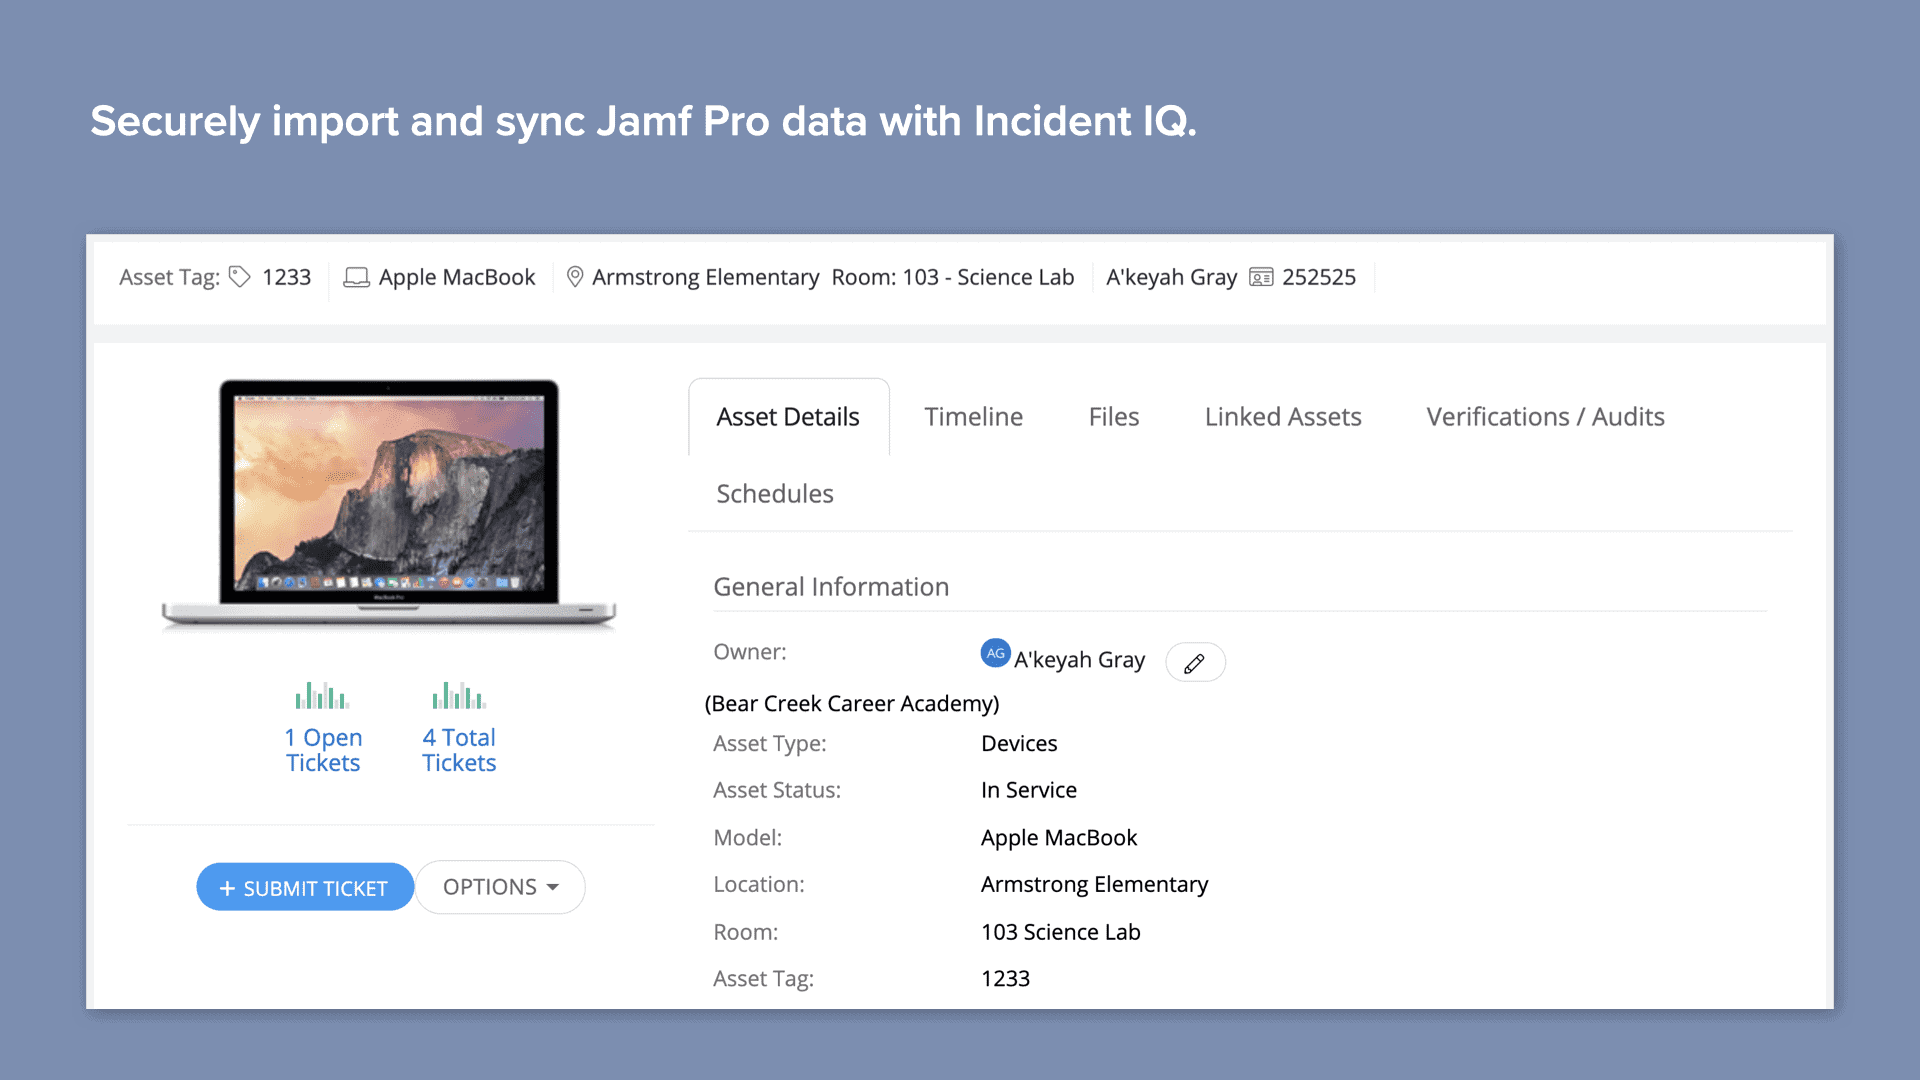
Task: Click the asset tag icon beside 1233
Action: point(239,277)
